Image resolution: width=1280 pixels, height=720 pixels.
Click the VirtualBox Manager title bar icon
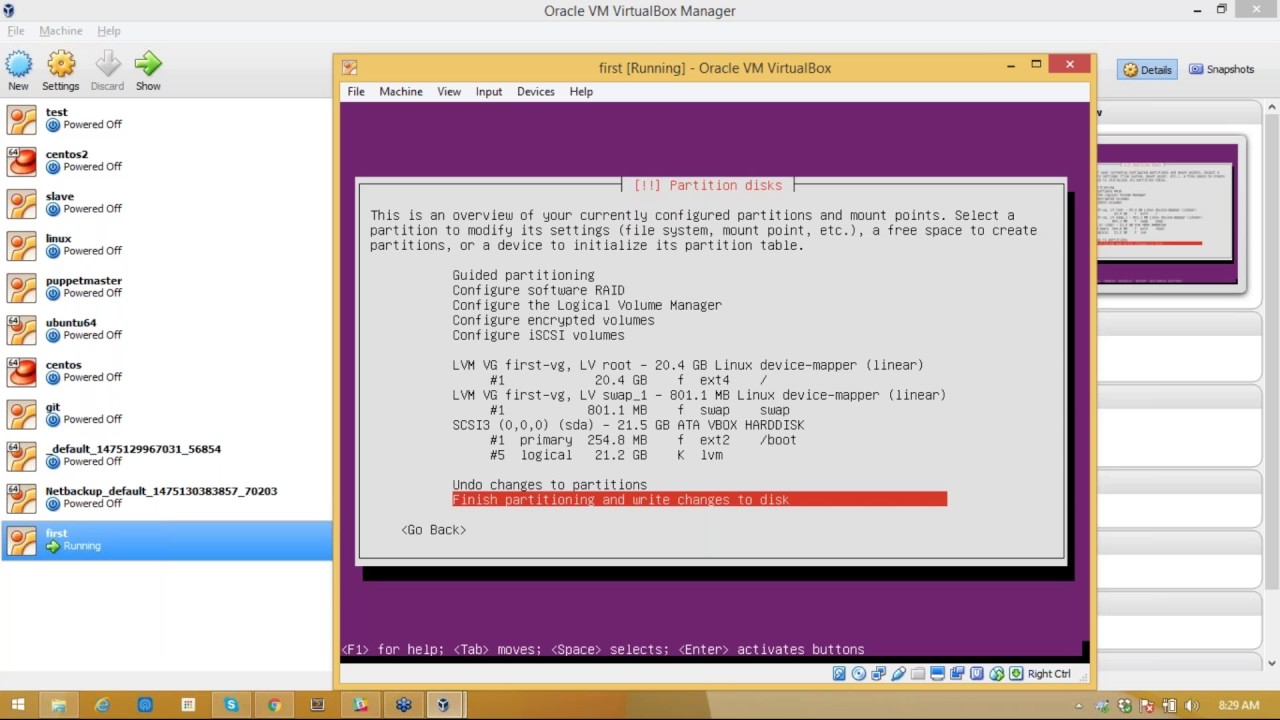[x=9, y=10]
